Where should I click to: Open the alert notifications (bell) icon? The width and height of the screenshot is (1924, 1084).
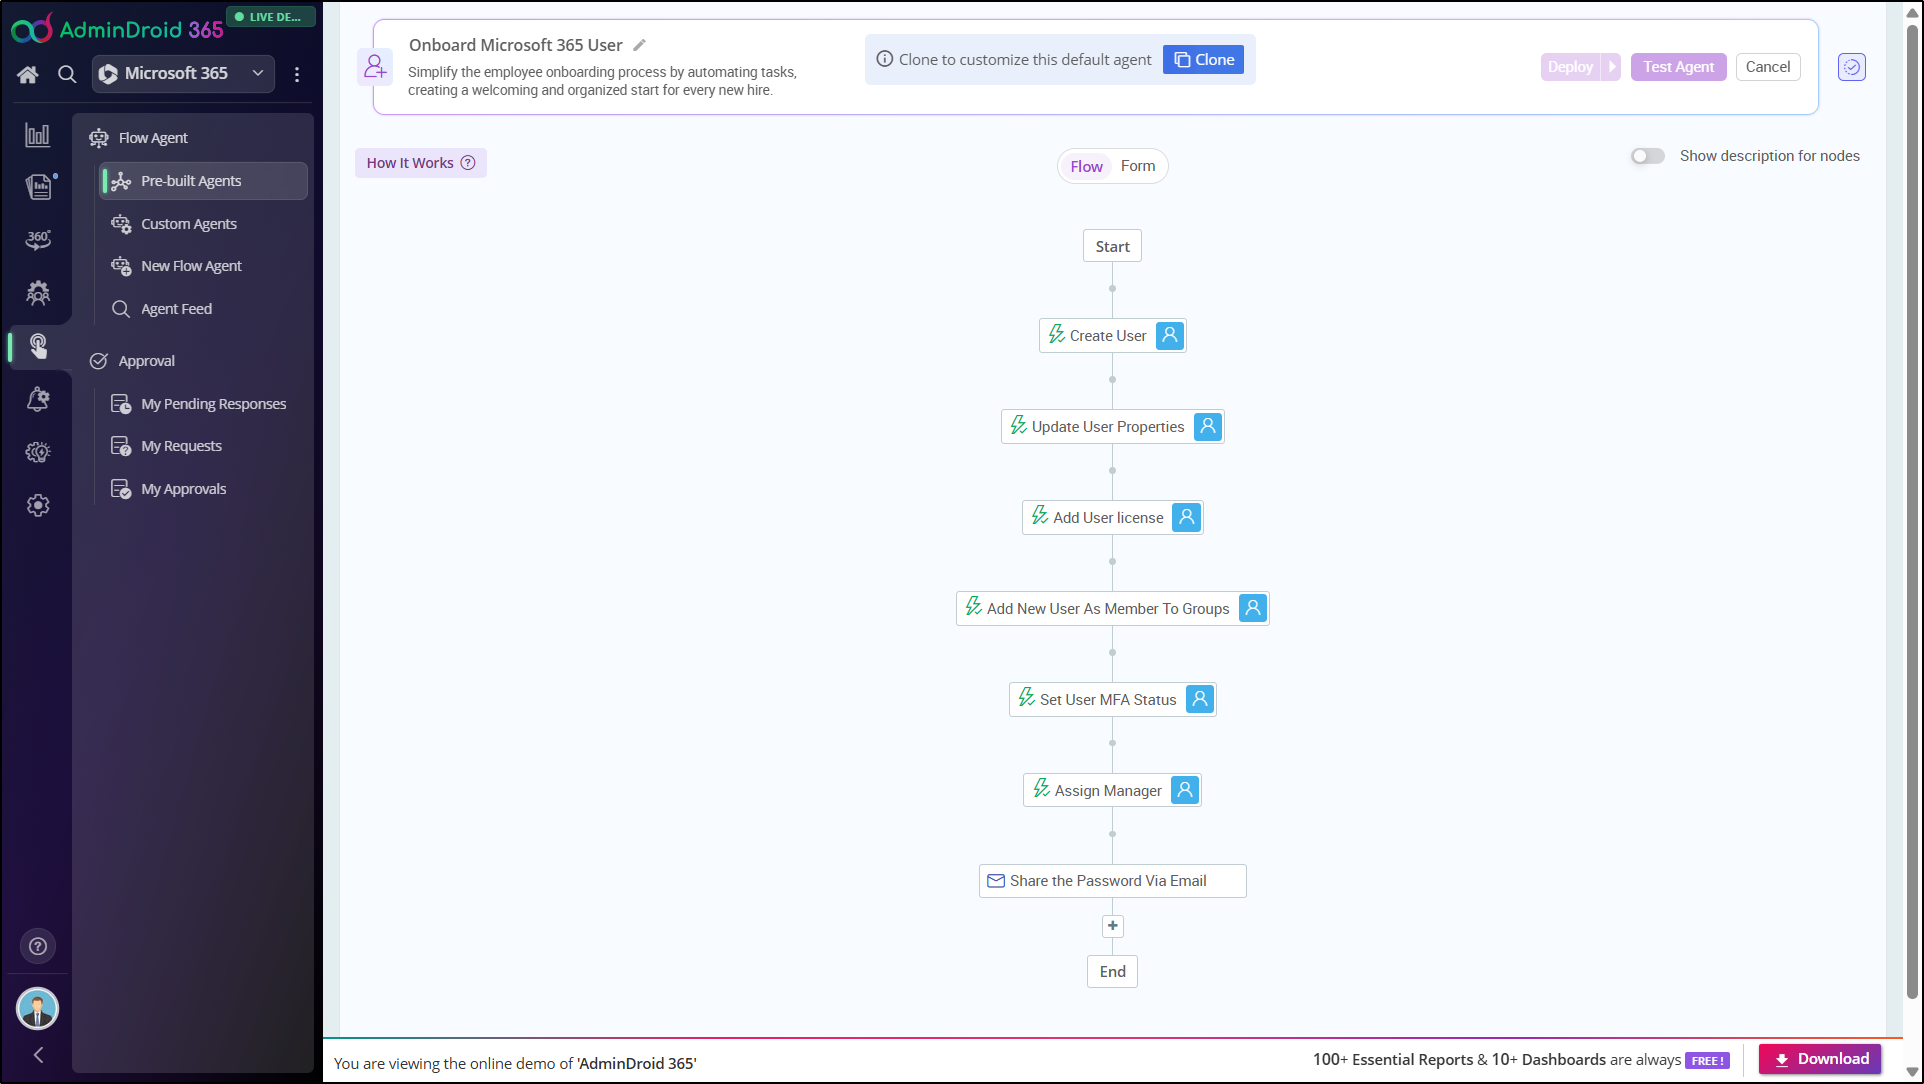38,399
